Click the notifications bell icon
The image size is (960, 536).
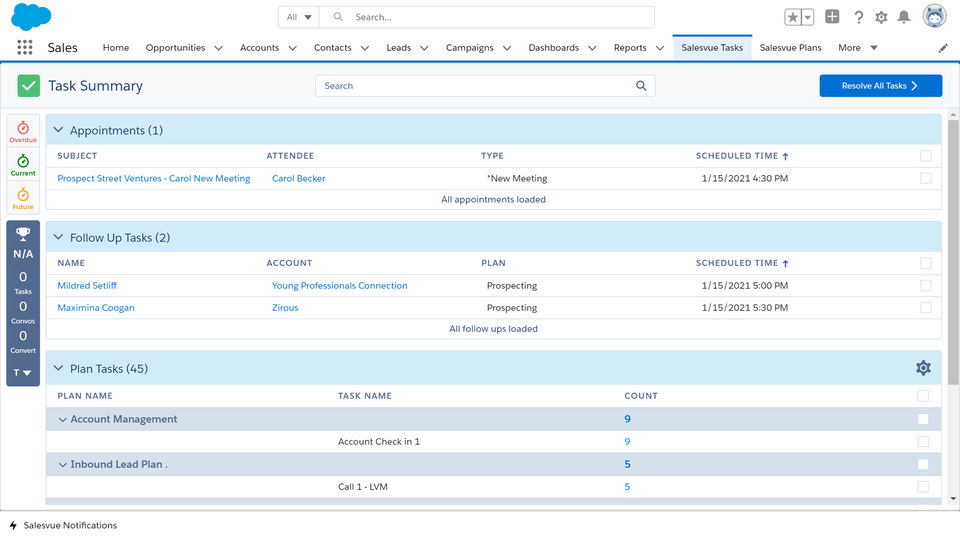(904, 17)
